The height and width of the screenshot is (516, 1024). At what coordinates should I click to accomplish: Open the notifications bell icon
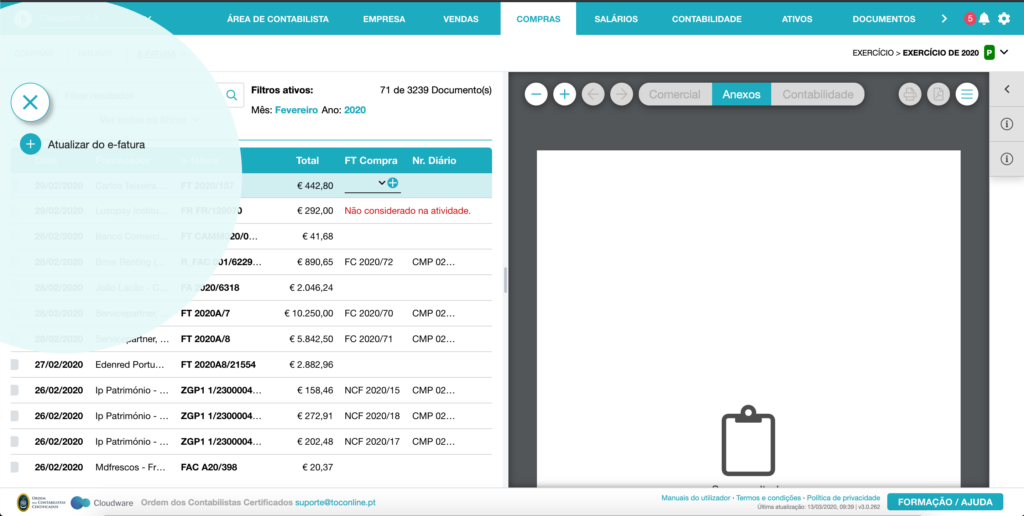[x=984, y=19]
